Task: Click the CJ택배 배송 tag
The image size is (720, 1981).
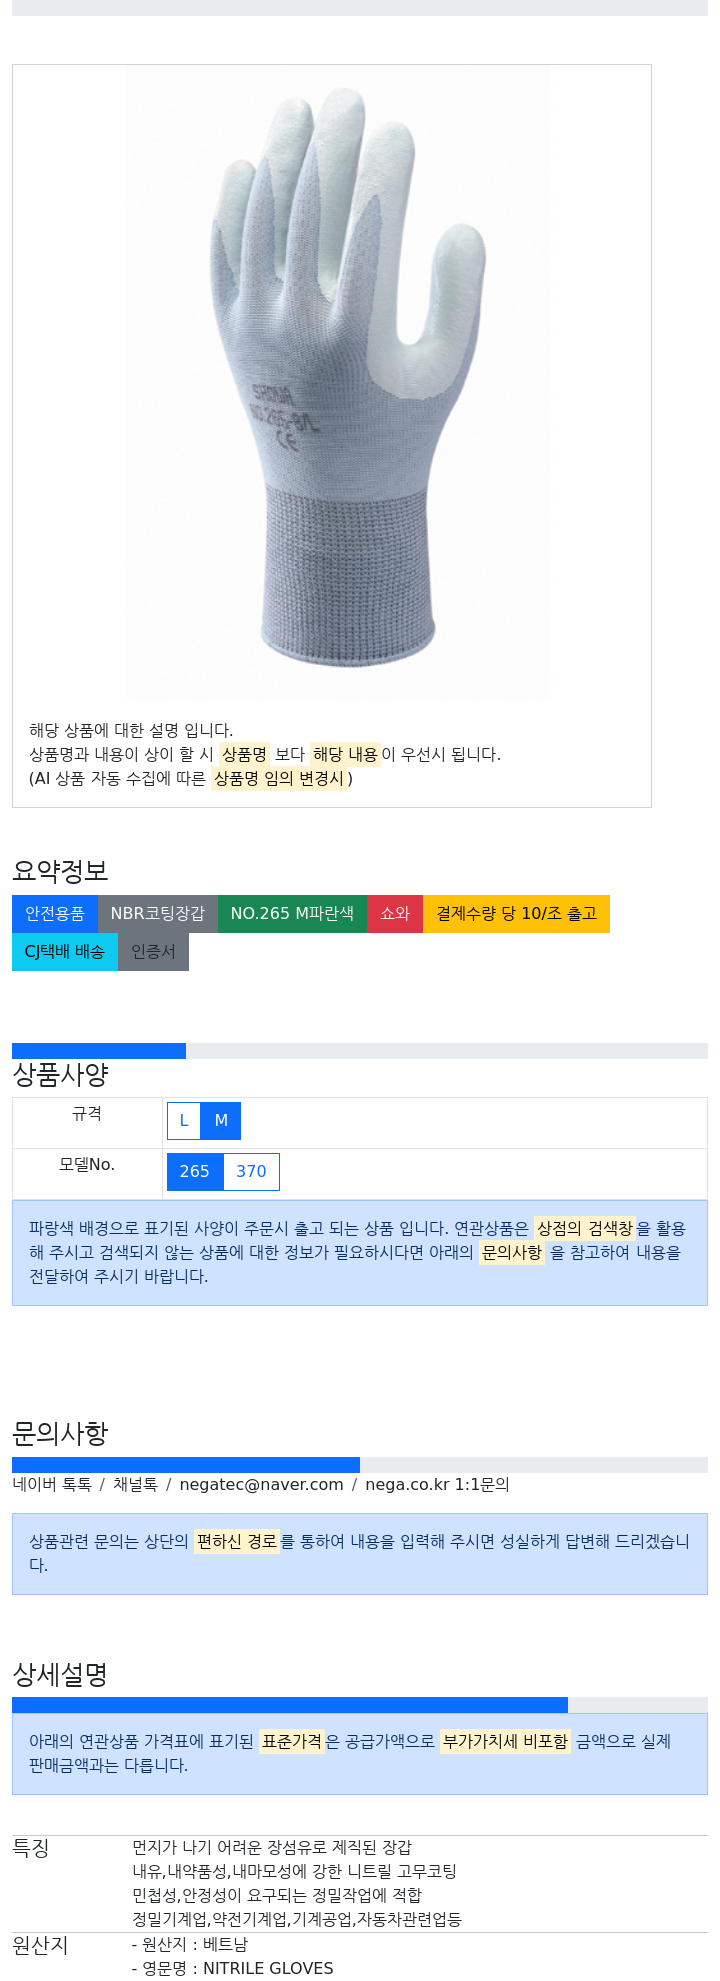Action: click(x=65, y=952)
